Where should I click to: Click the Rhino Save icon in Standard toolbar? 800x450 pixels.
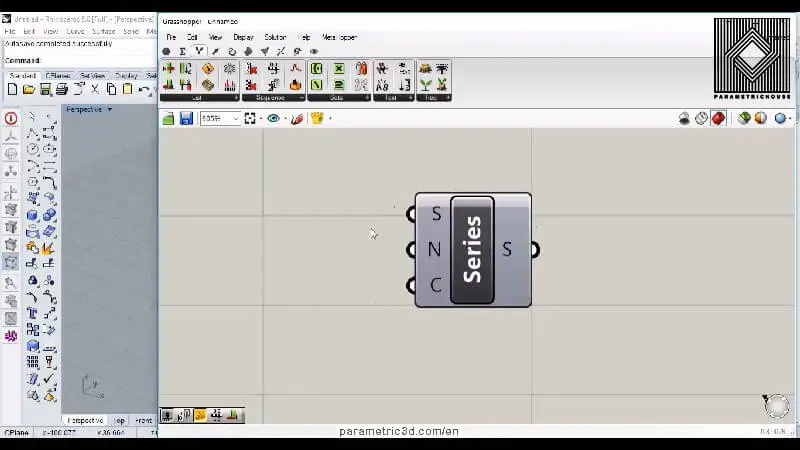click(45, 90)
